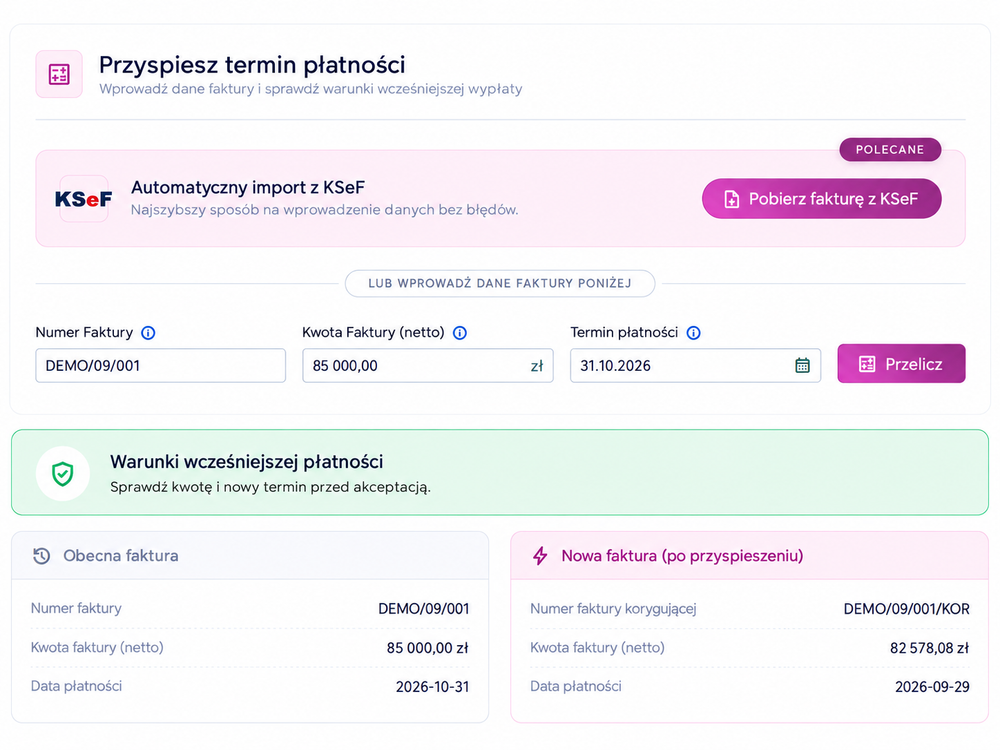
Task: Click the Obecna faktura card header
Action: click(250, 555)
